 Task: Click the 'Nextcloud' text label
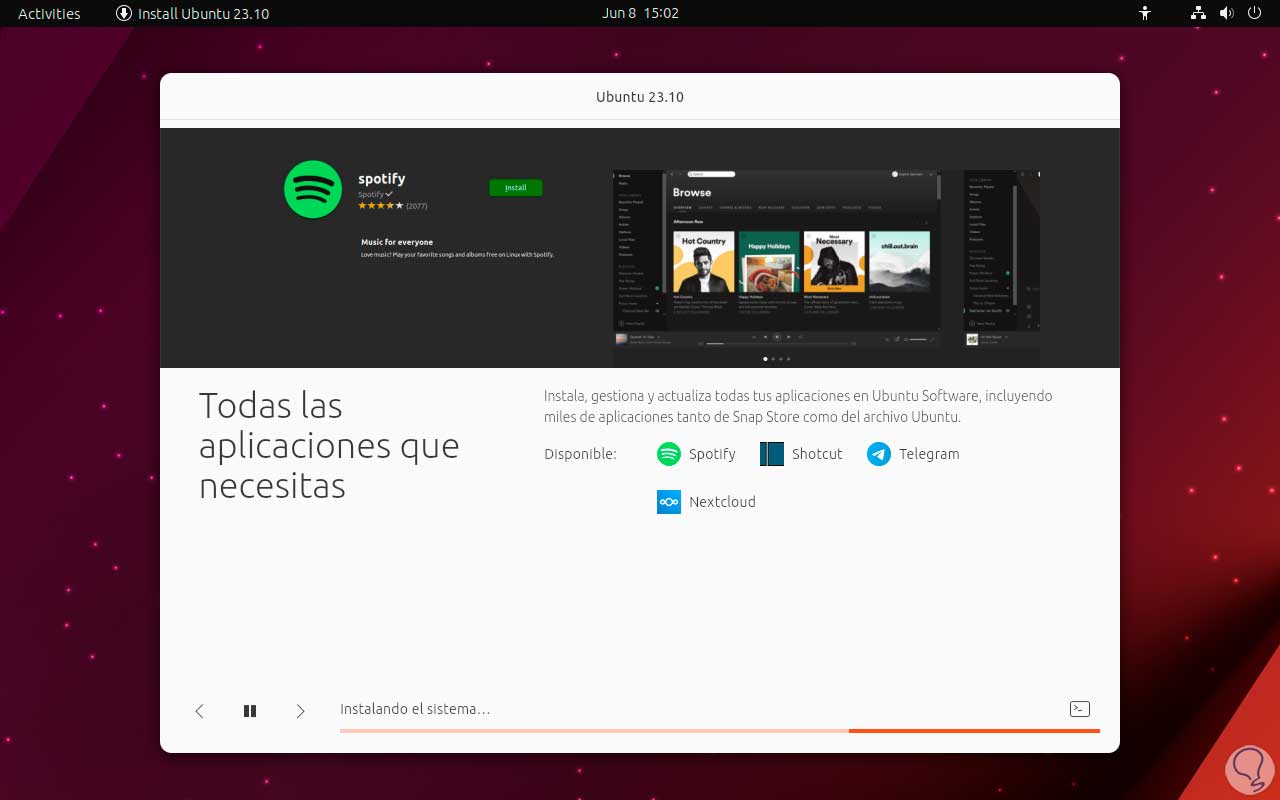722,502
